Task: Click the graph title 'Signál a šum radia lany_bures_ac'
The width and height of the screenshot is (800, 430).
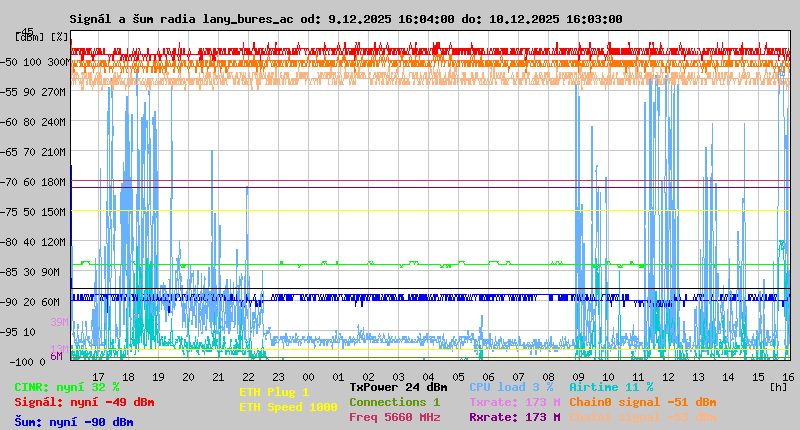Action: 182,19
